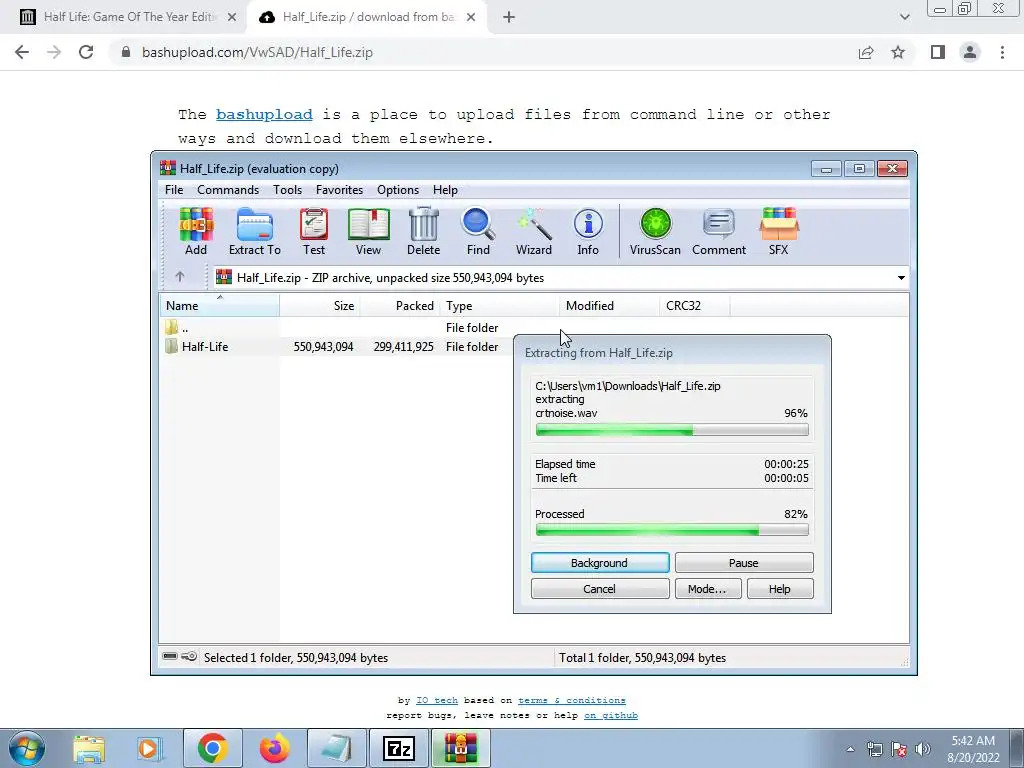1024x768 pixels.
Task: Open the Find magnifier tool
Action: [478, 232]
